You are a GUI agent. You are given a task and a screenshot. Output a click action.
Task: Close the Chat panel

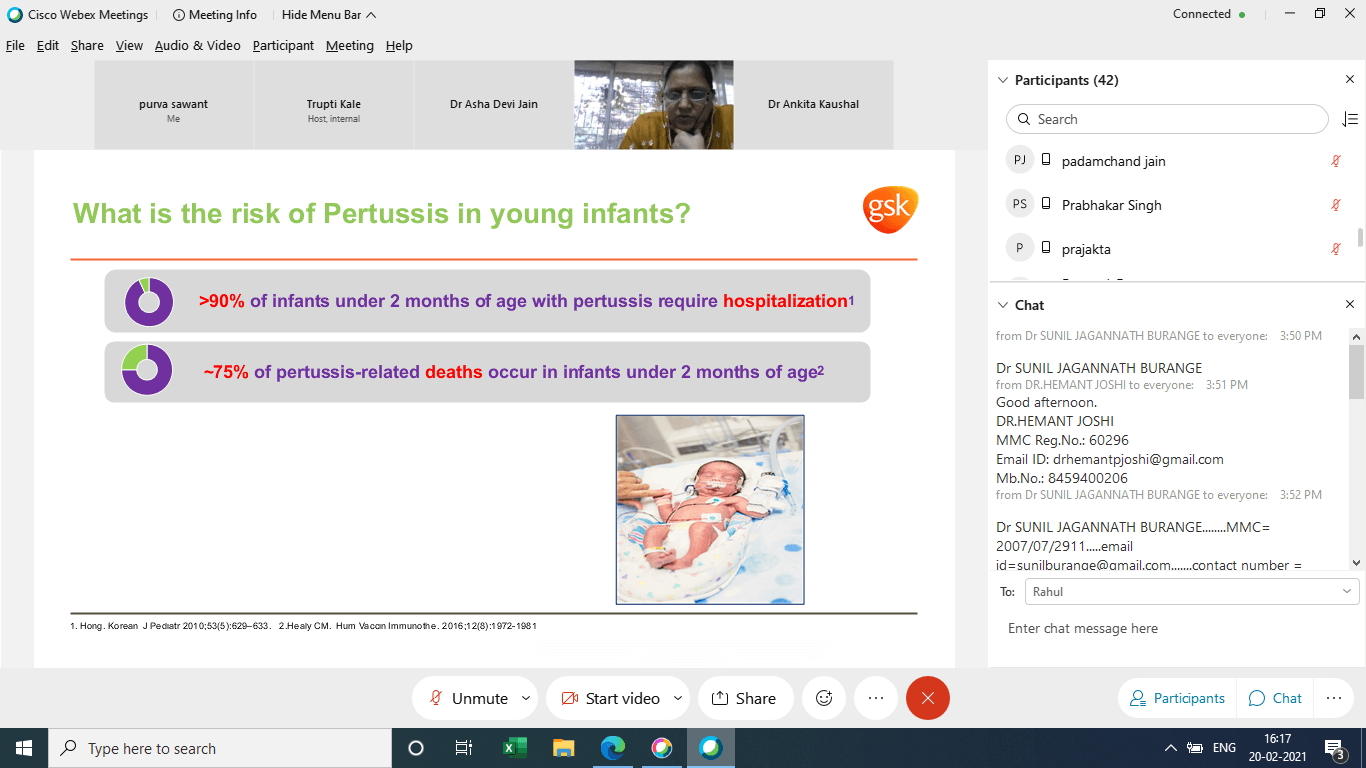click(1349, 305)
